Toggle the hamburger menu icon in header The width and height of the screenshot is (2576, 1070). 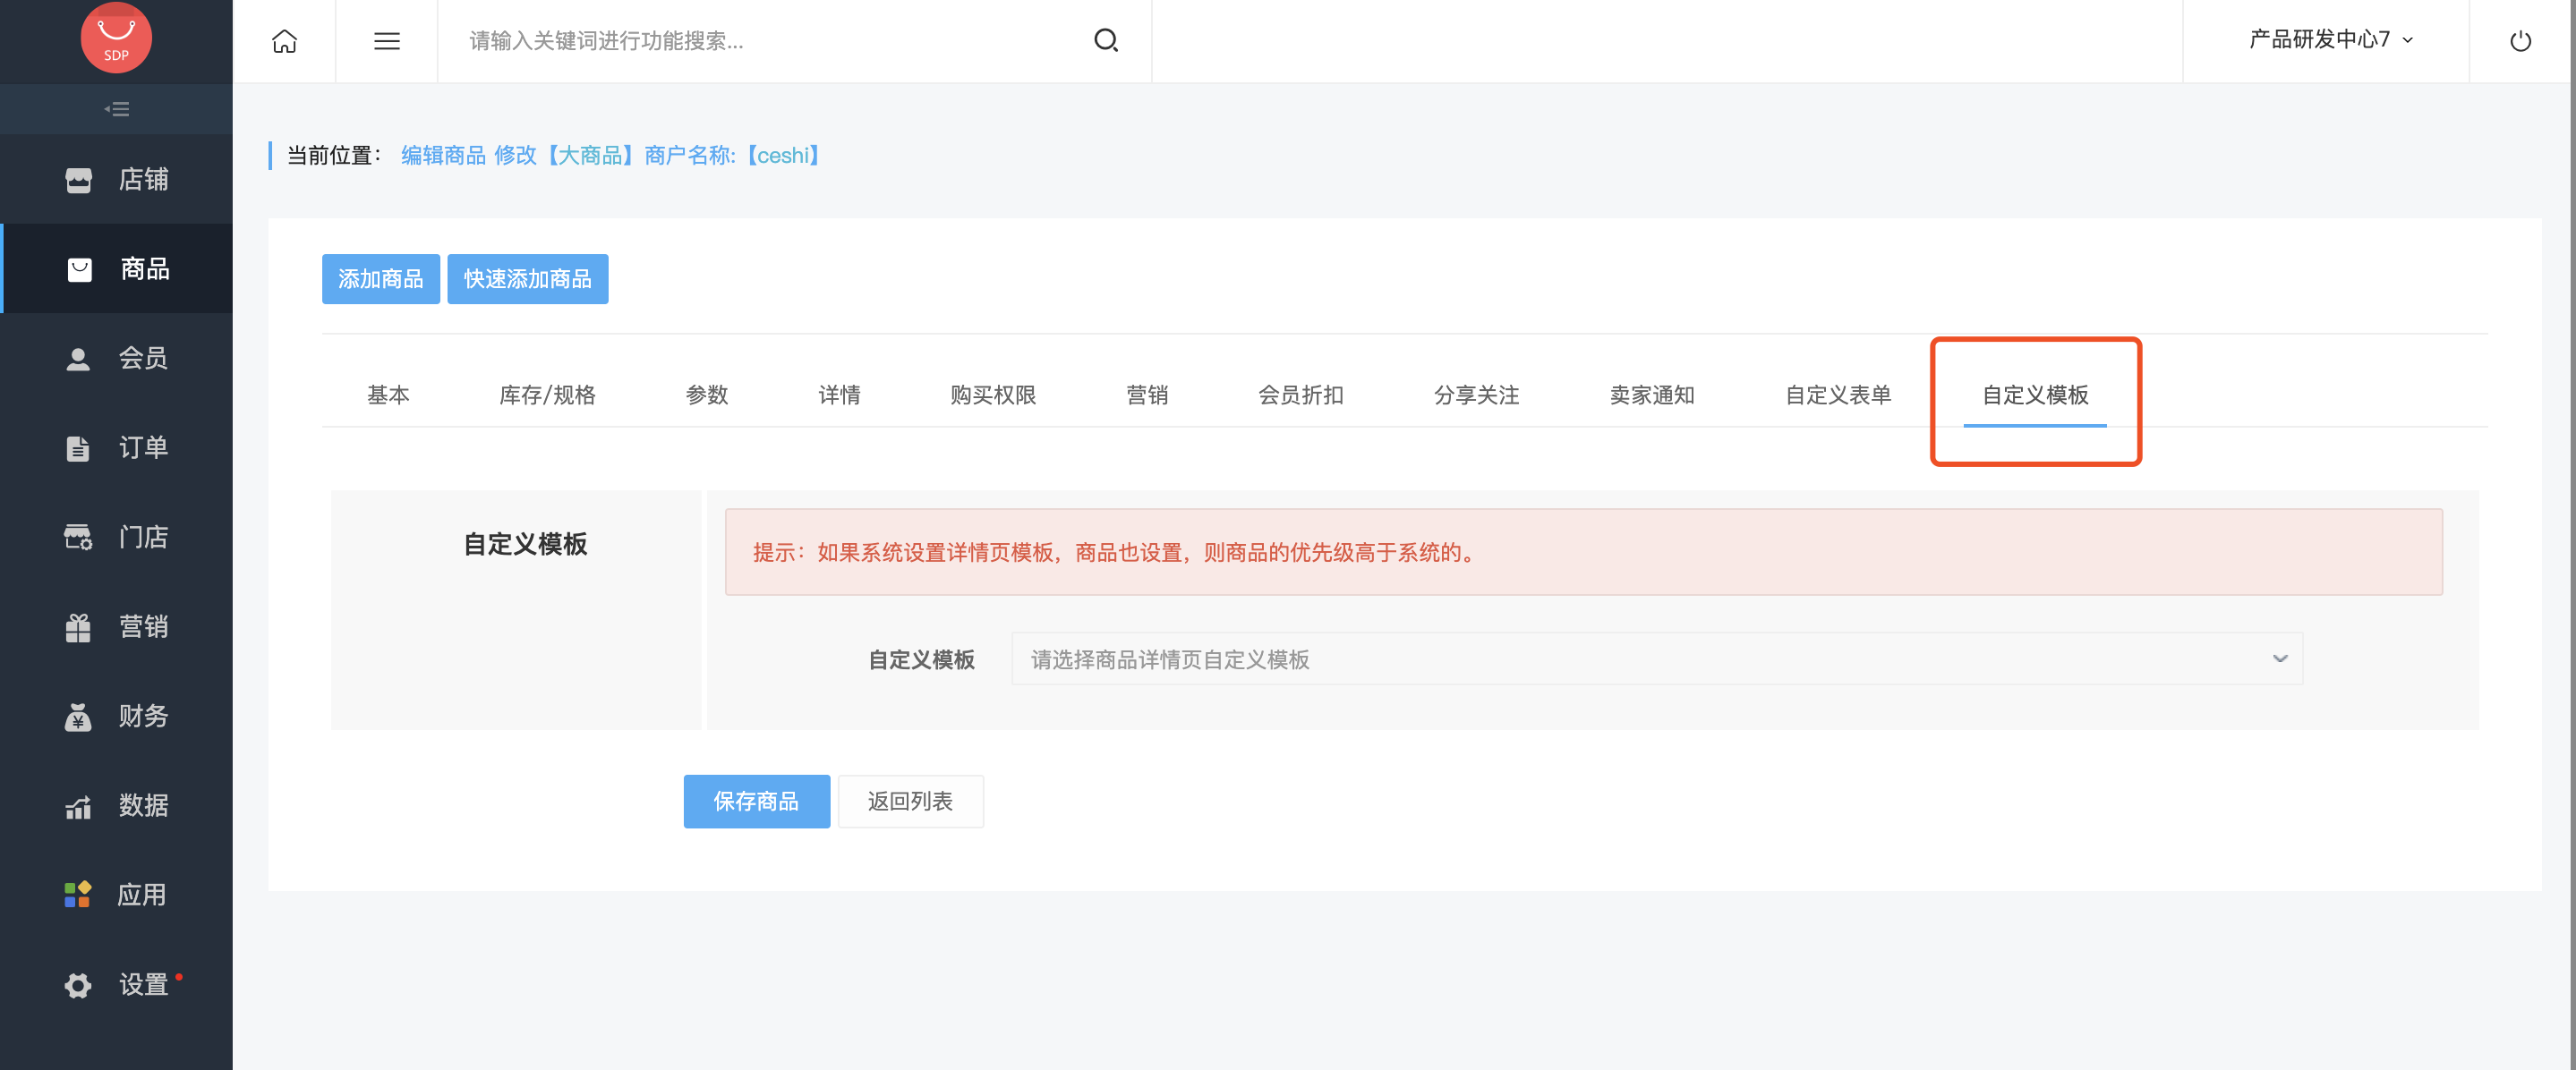click(386, 41)
